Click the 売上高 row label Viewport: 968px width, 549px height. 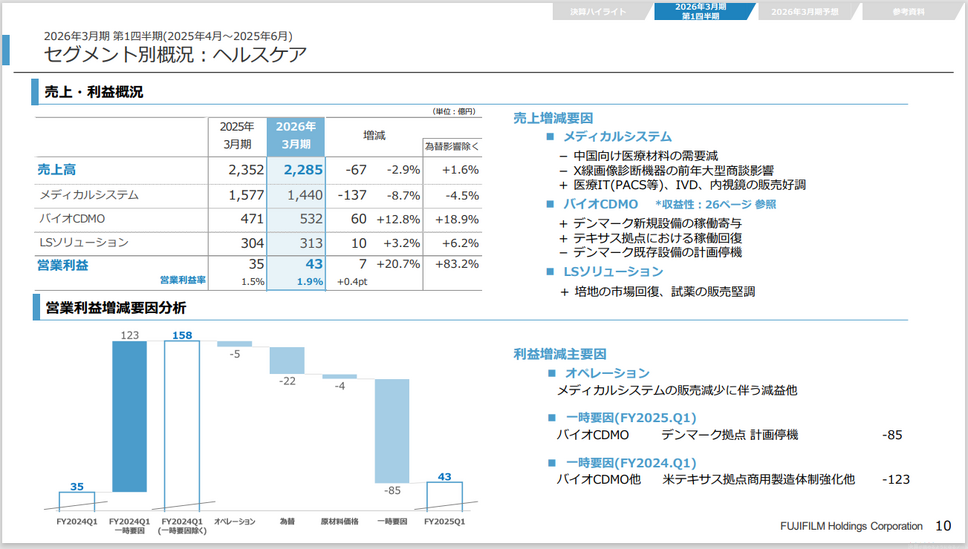57,169
